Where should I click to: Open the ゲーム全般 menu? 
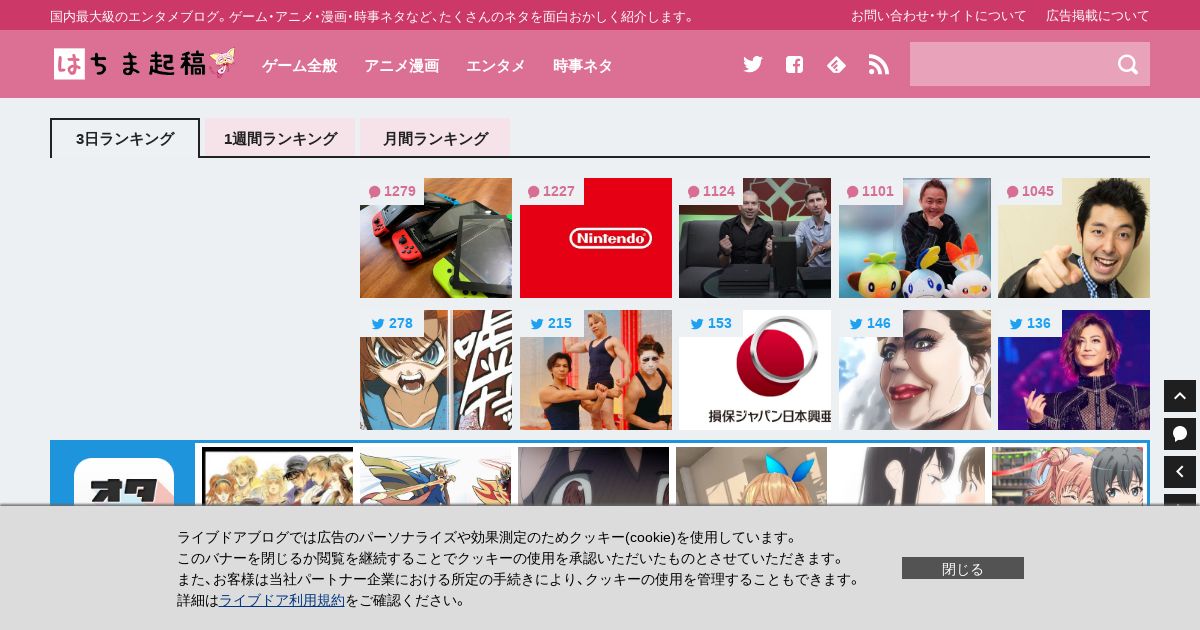click(x=299, y=65)
